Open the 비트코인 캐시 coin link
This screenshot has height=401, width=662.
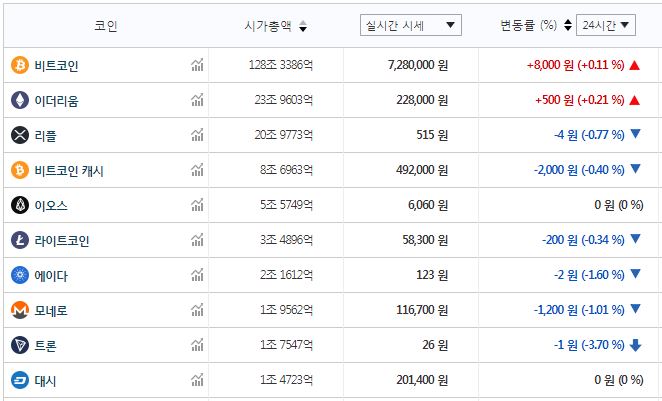coord(70,170)
